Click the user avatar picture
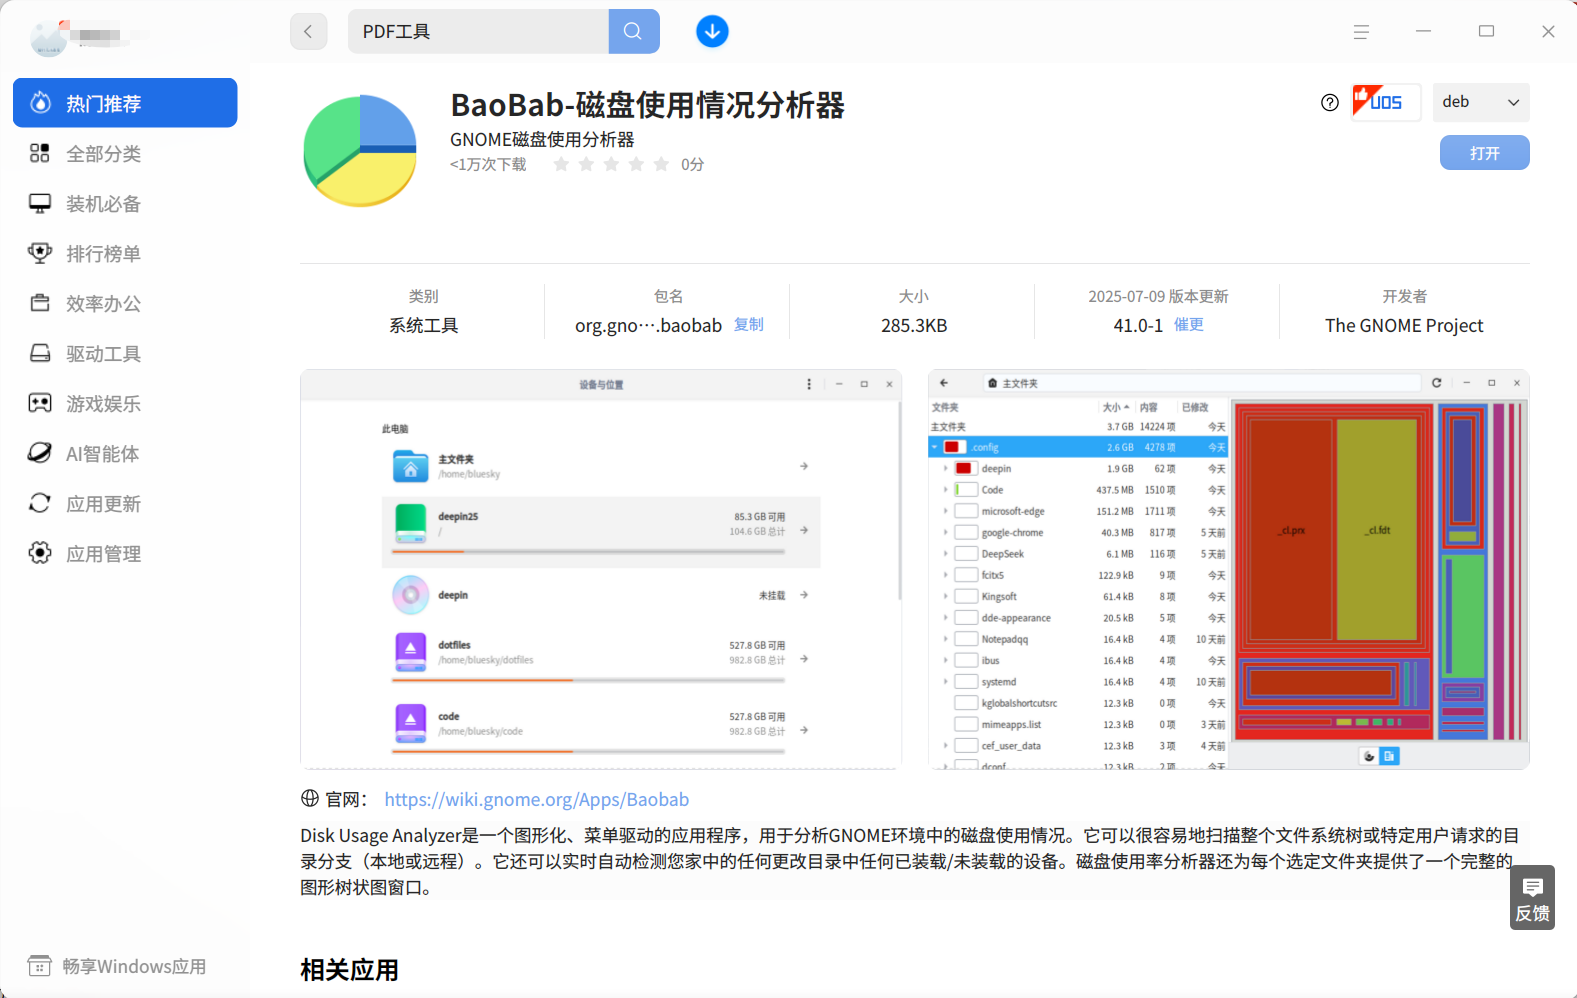The image size is (1577, 998). click(49, 37)
